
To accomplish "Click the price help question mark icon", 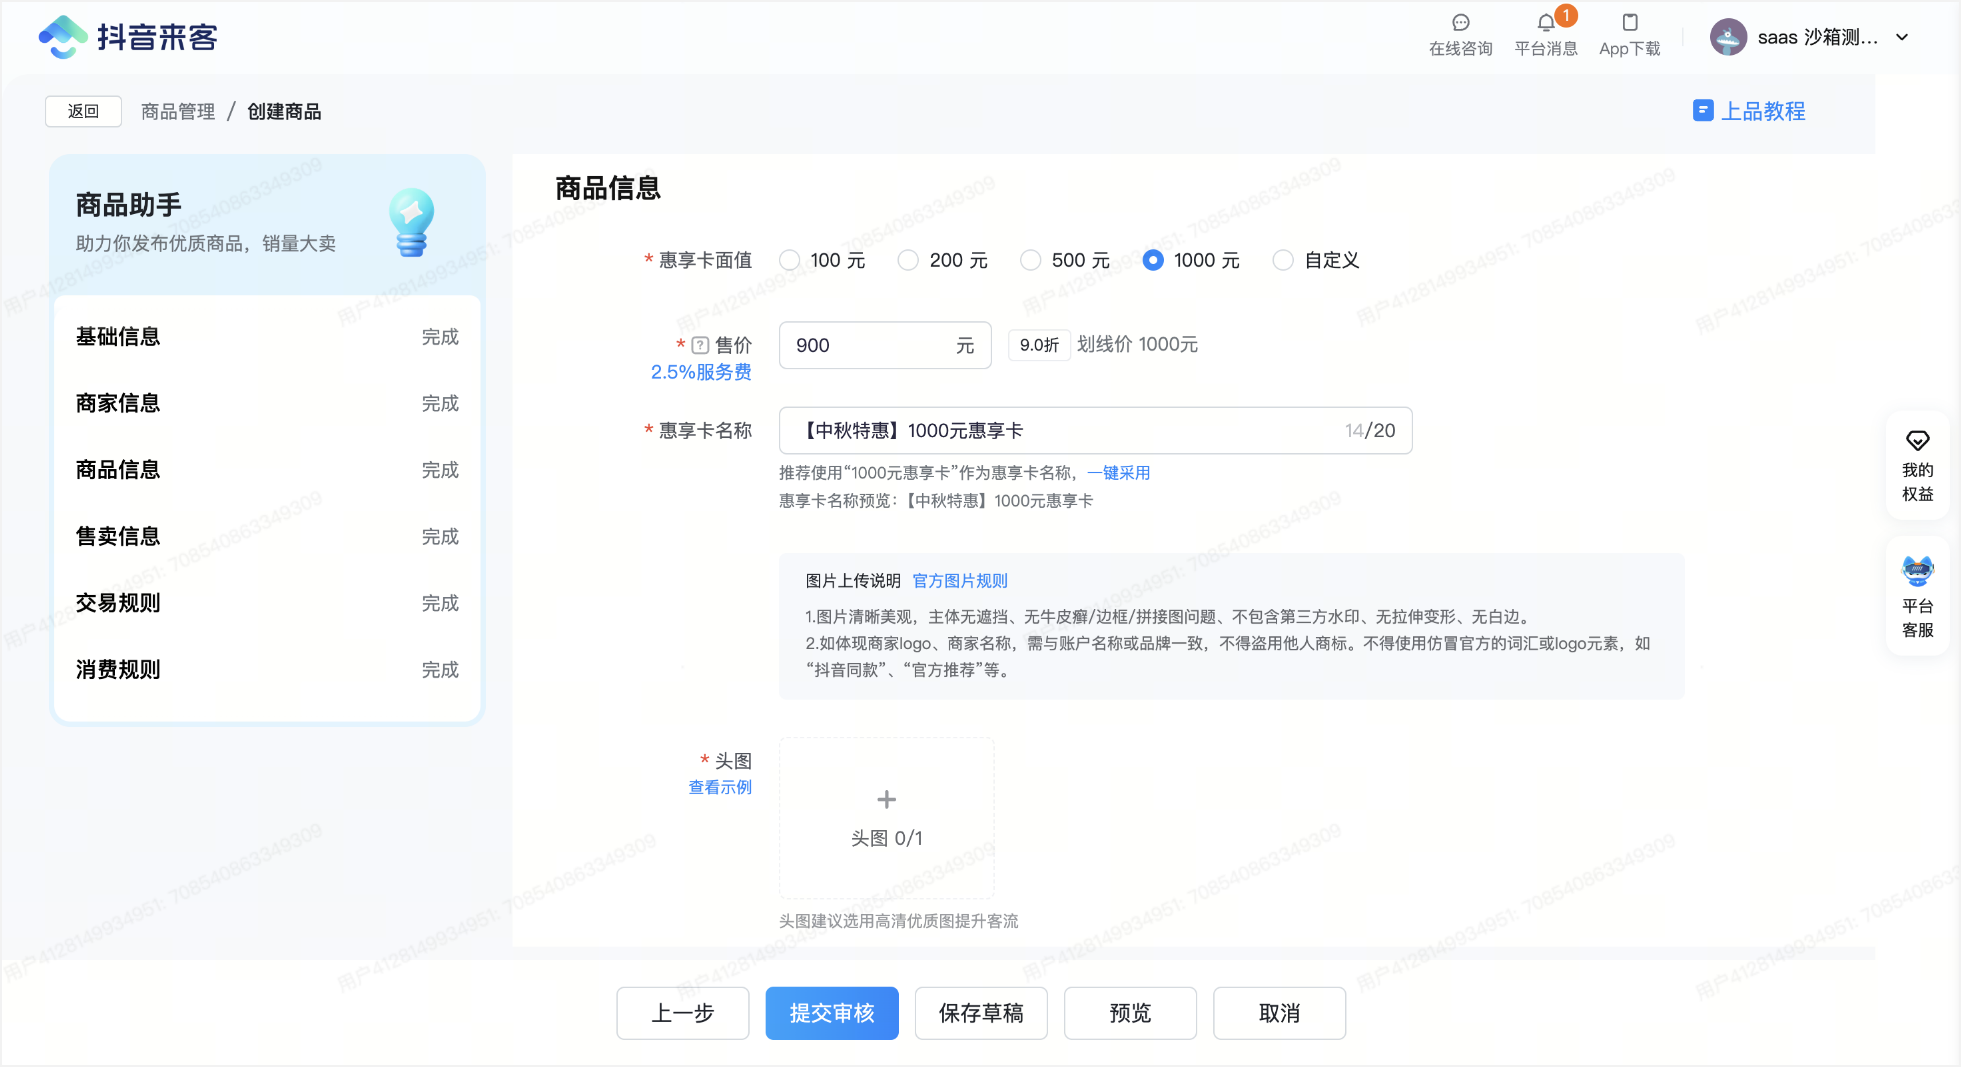I will tap(700, 346).
